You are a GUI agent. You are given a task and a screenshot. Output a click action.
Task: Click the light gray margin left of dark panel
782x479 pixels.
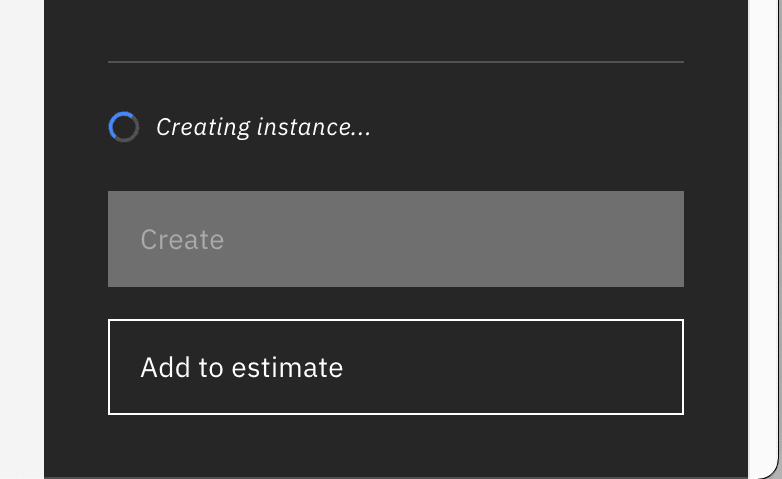pyautogui.click(x=22, y=240)
